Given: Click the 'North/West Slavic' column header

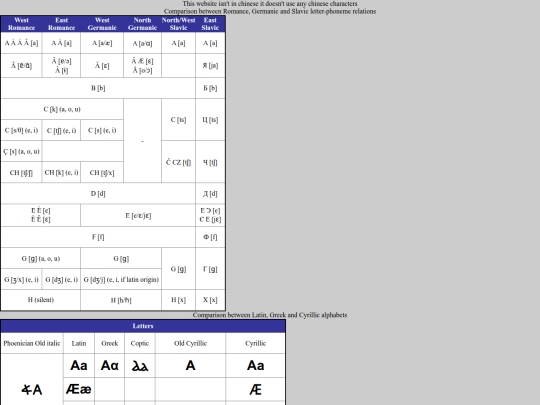Looking at the screenshot, I should pyautogui.click(x=178, y=24).
